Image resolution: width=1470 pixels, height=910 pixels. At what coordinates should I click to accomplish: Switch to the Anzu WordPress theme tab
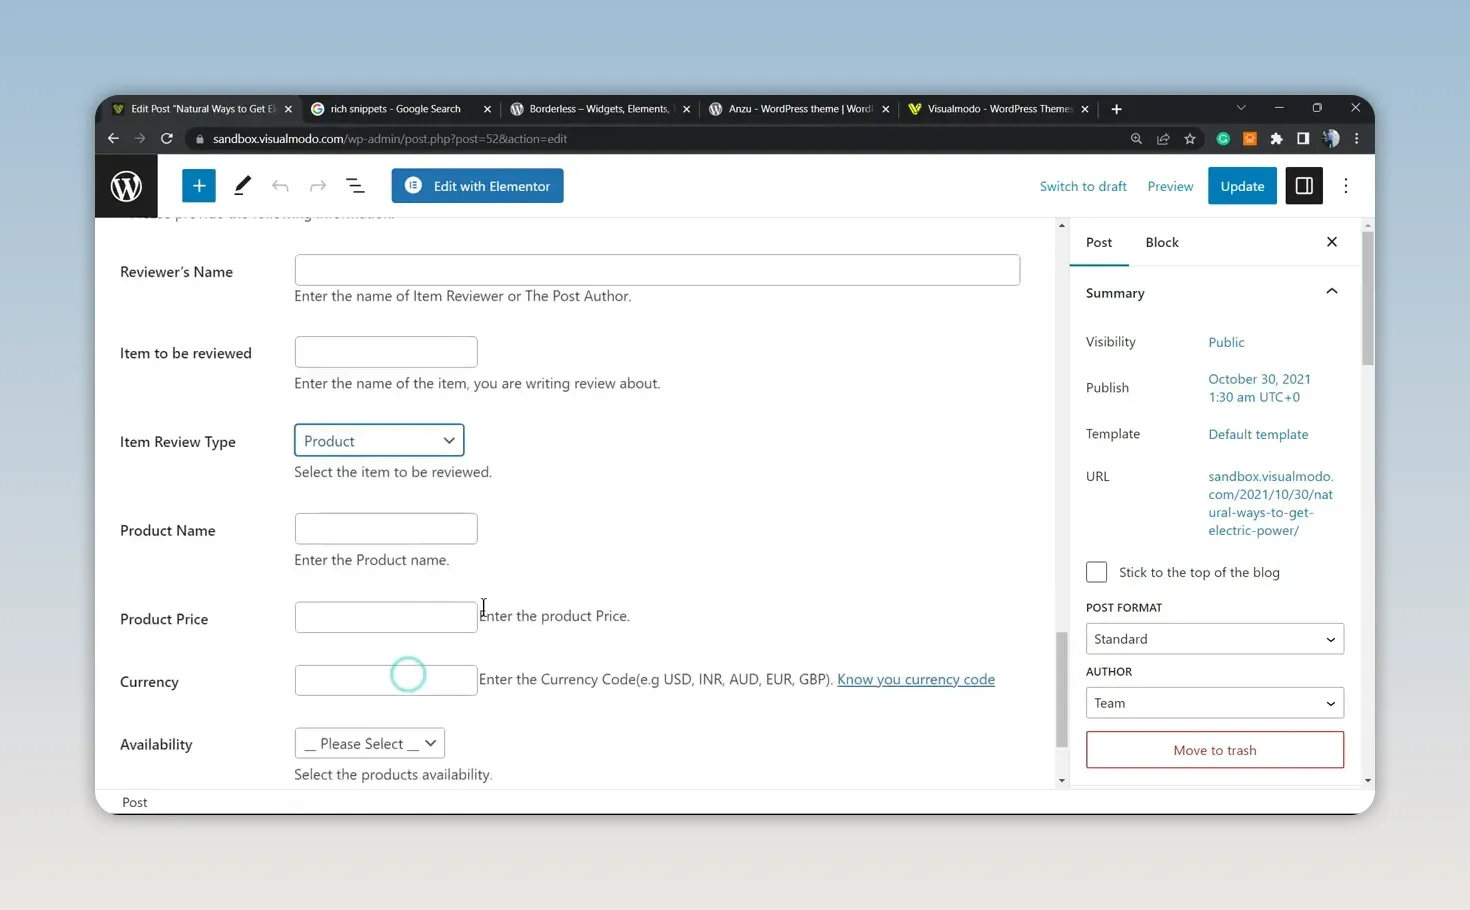(x=798, y=109)
